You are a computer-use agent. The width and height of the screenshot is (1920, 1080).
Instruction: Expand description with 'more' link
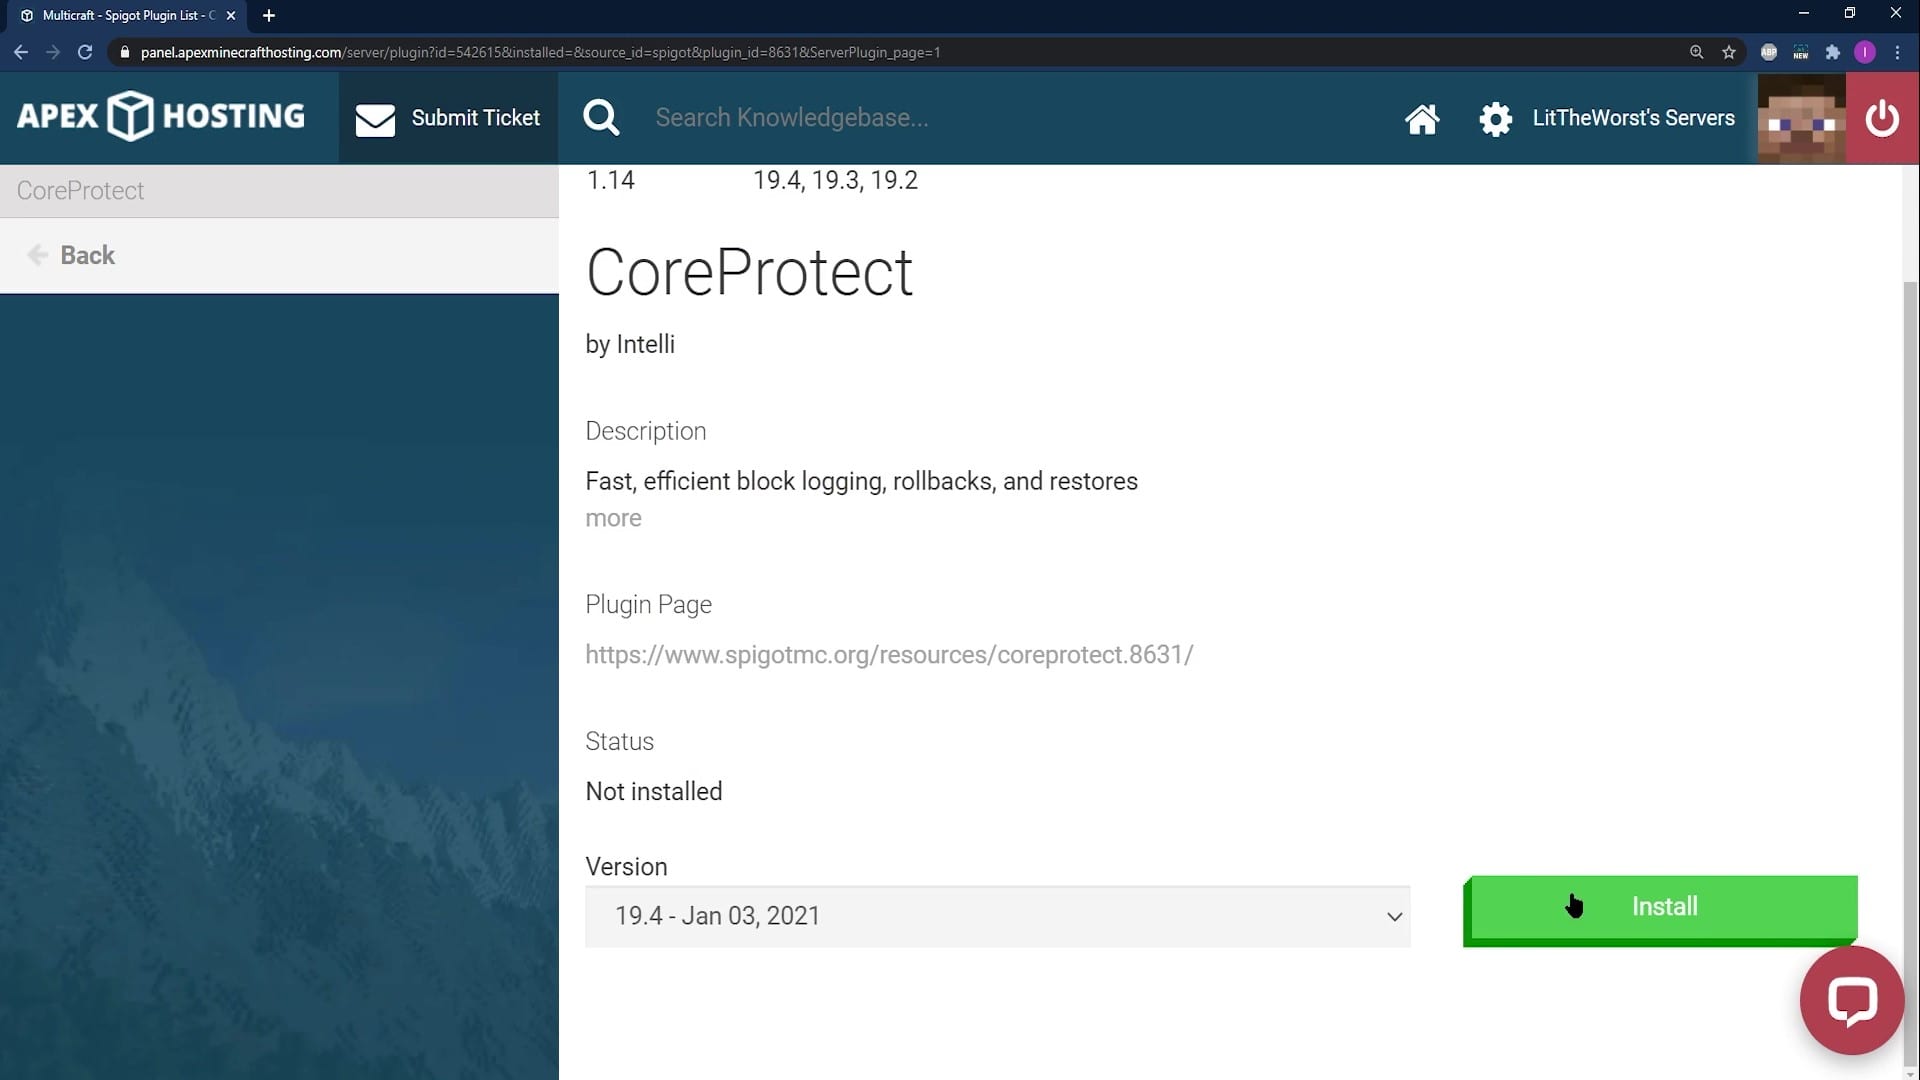613,518
